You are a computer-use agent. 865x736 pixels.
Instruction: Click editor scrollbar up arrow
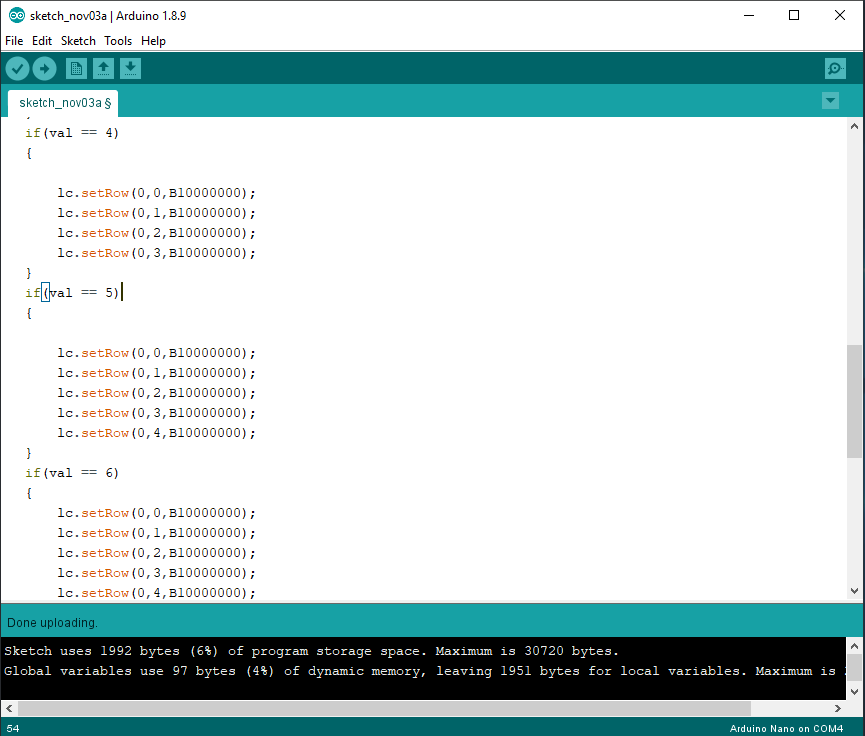[x=855, y=126]
